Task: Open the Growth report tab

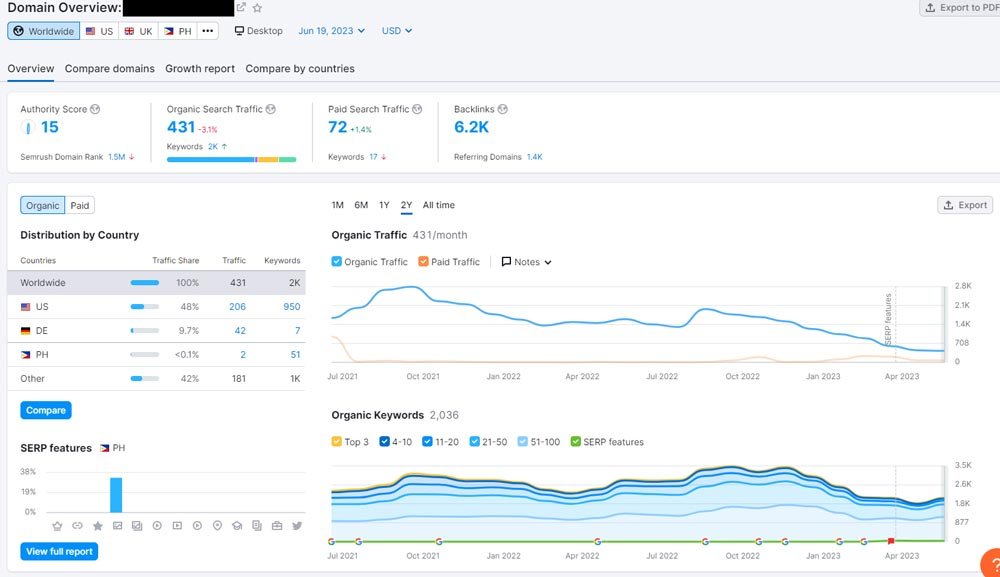Action: click(x=200, y=69)
